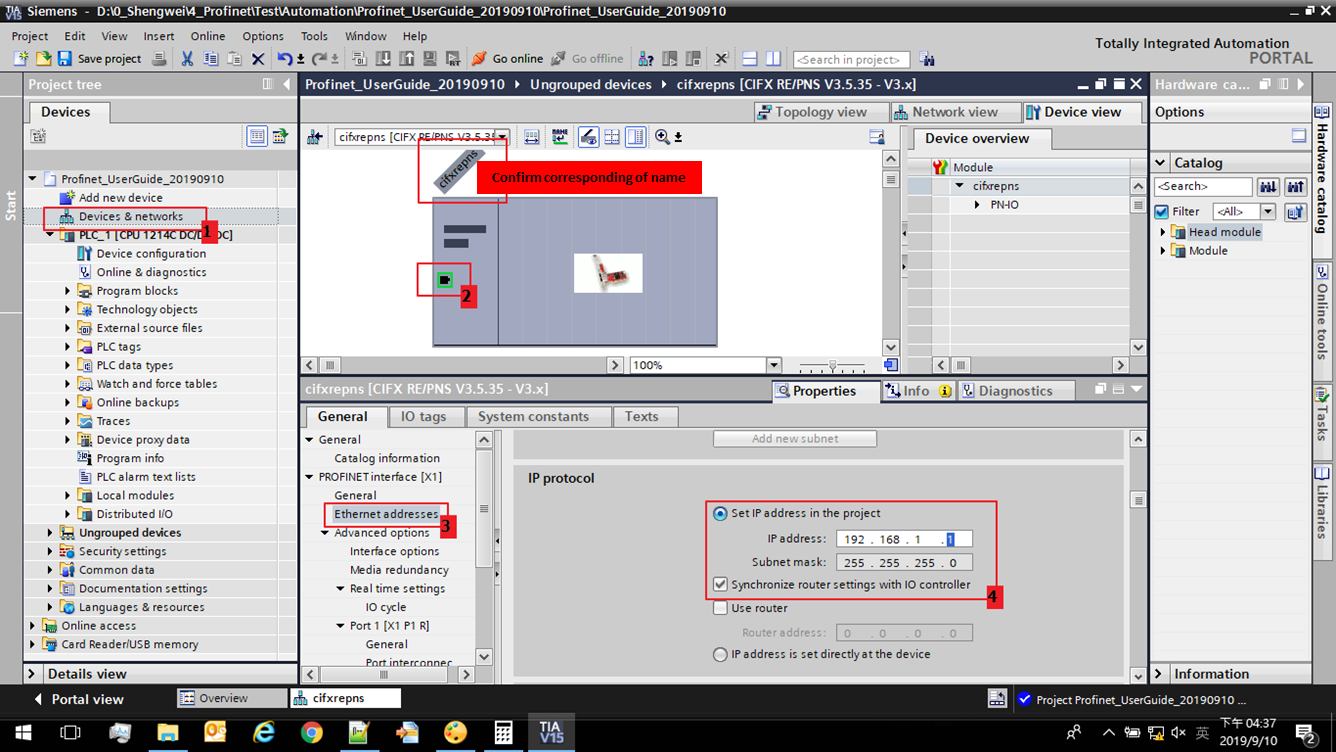Open the Online menu
Image resolution: width=1336 pixels, height=752 pixels.
pyautogui.click(x=208, y=36)
